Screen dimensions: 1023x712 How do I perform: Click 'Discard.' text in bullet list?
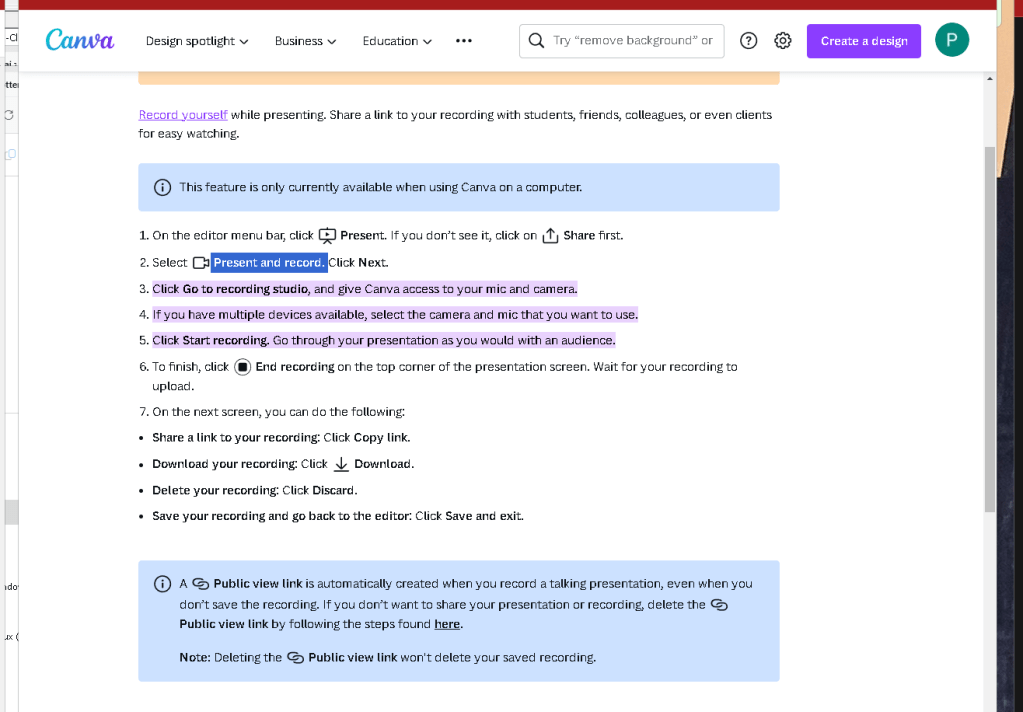pos(335,490)
